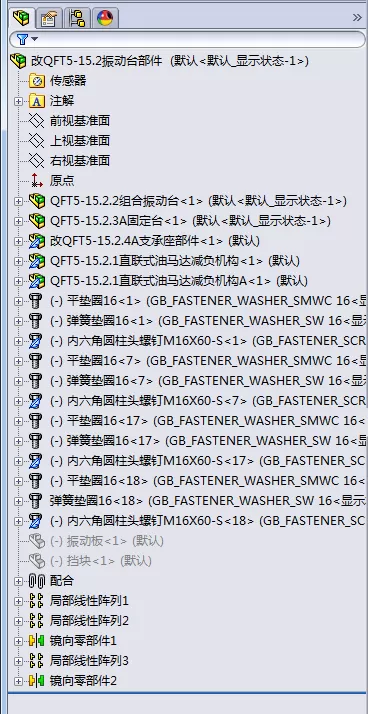Select the 局部线性阵列3 label
Viewport: 368px width, 714px height.
coord(89,661)
